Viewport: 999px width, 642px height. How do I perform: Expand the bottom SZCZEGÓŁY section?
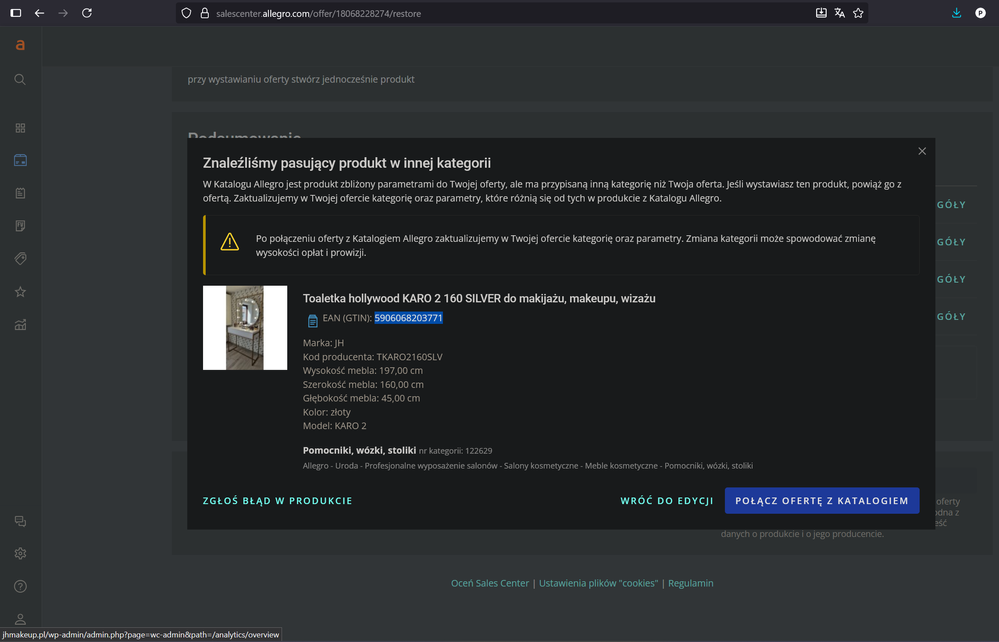click(x=950, y=316)
